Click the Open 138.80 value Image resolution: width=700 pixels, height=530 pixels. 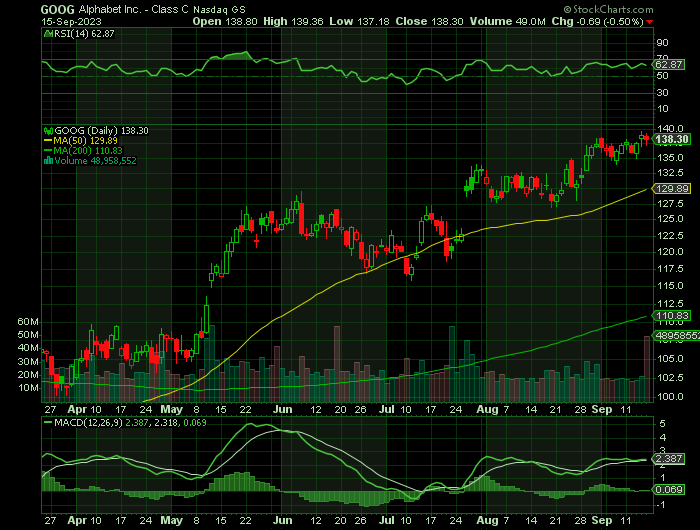pyautogui.click(x=225, y=21)
